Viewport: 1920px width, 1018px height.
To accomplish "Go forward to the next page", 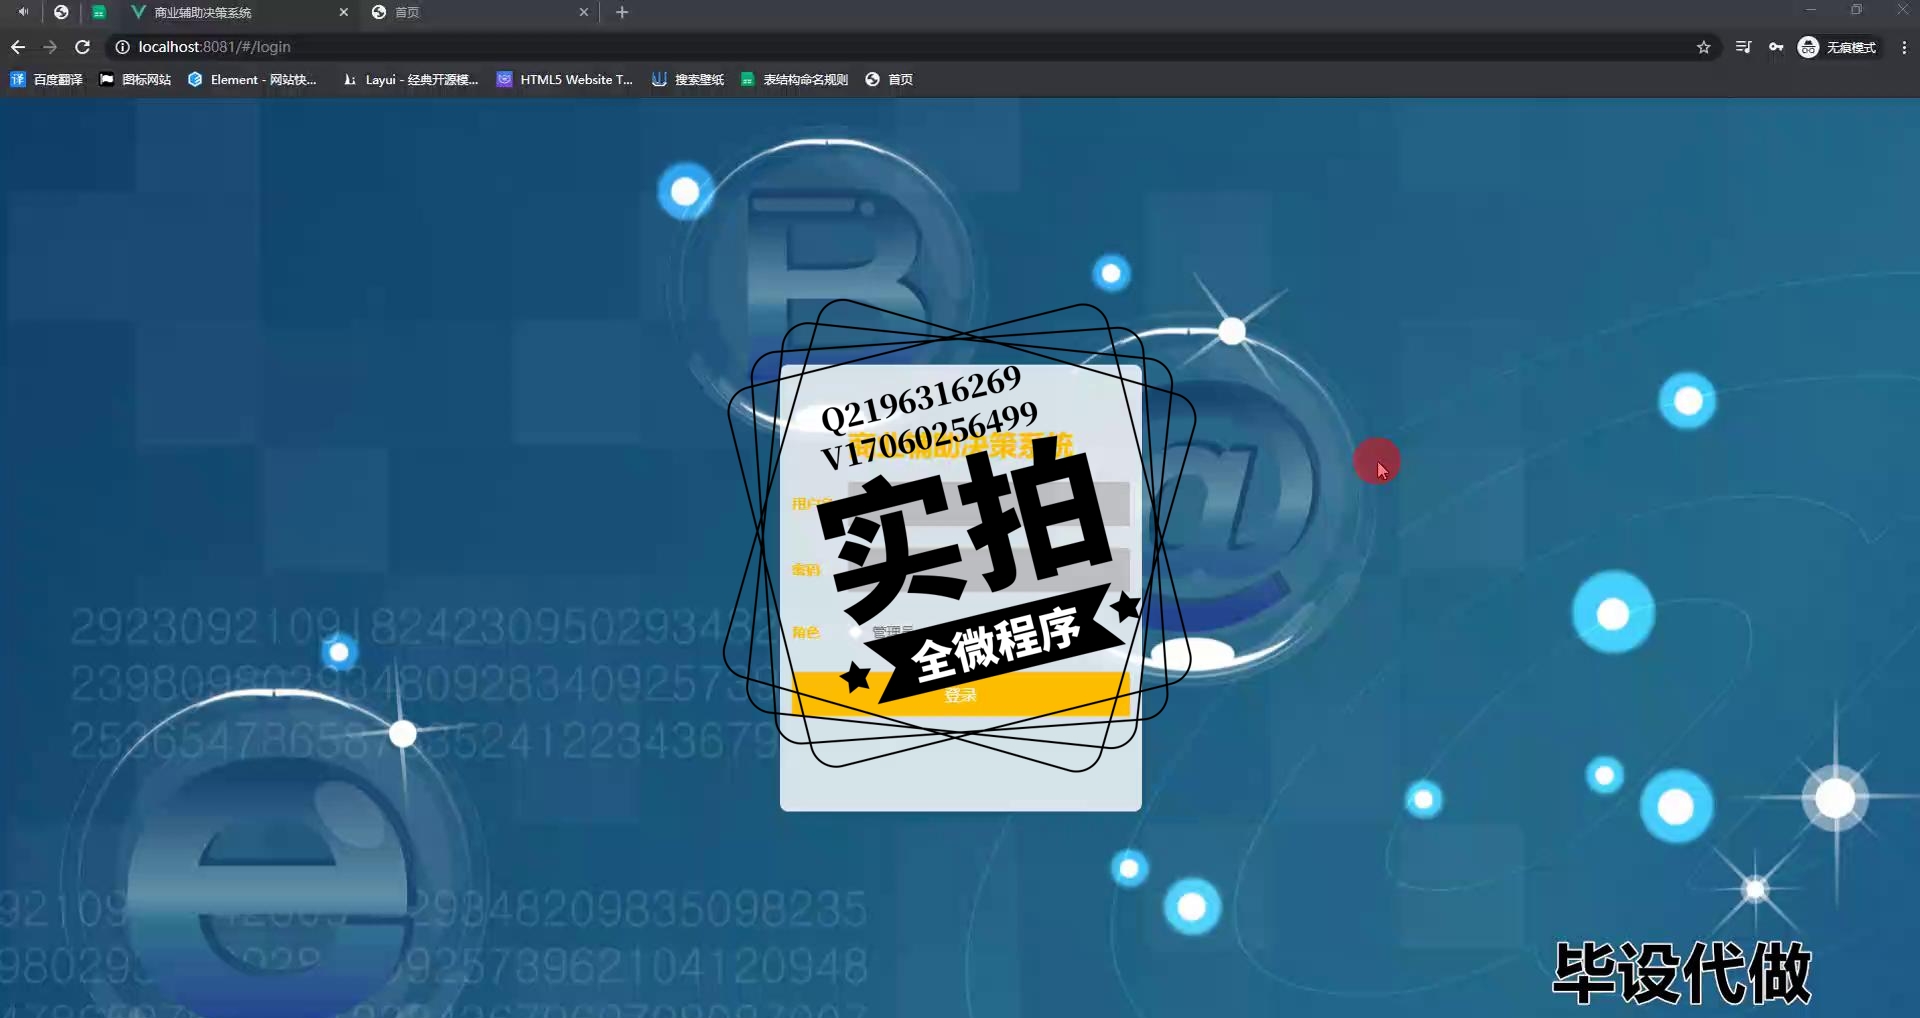I will coord(50,47).
